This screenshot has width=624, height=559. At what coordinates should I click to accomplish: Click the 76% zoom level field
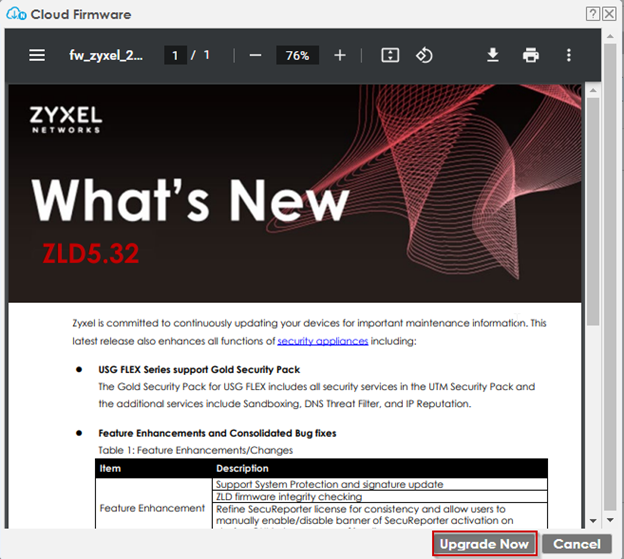[x=297, y=56]
